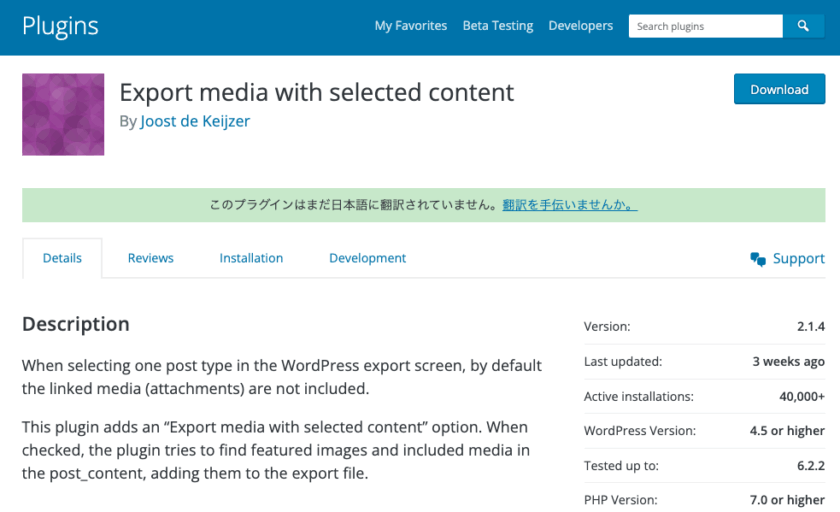Click the '3 weeks ago' value
The image size is (840, 512).
pyautogui.click(x=788, y=362)
